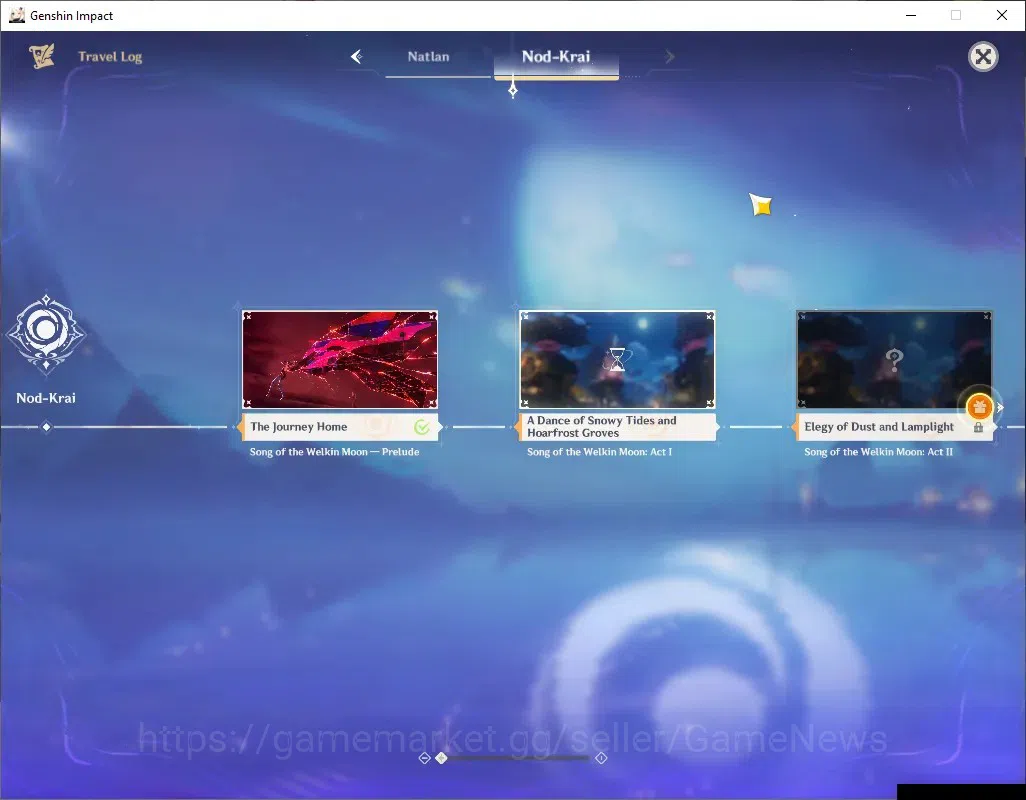Click the diamond timeline marker under Nod-Krai
The width and height of the screenshot is (1026, 800).
point(46,427)
